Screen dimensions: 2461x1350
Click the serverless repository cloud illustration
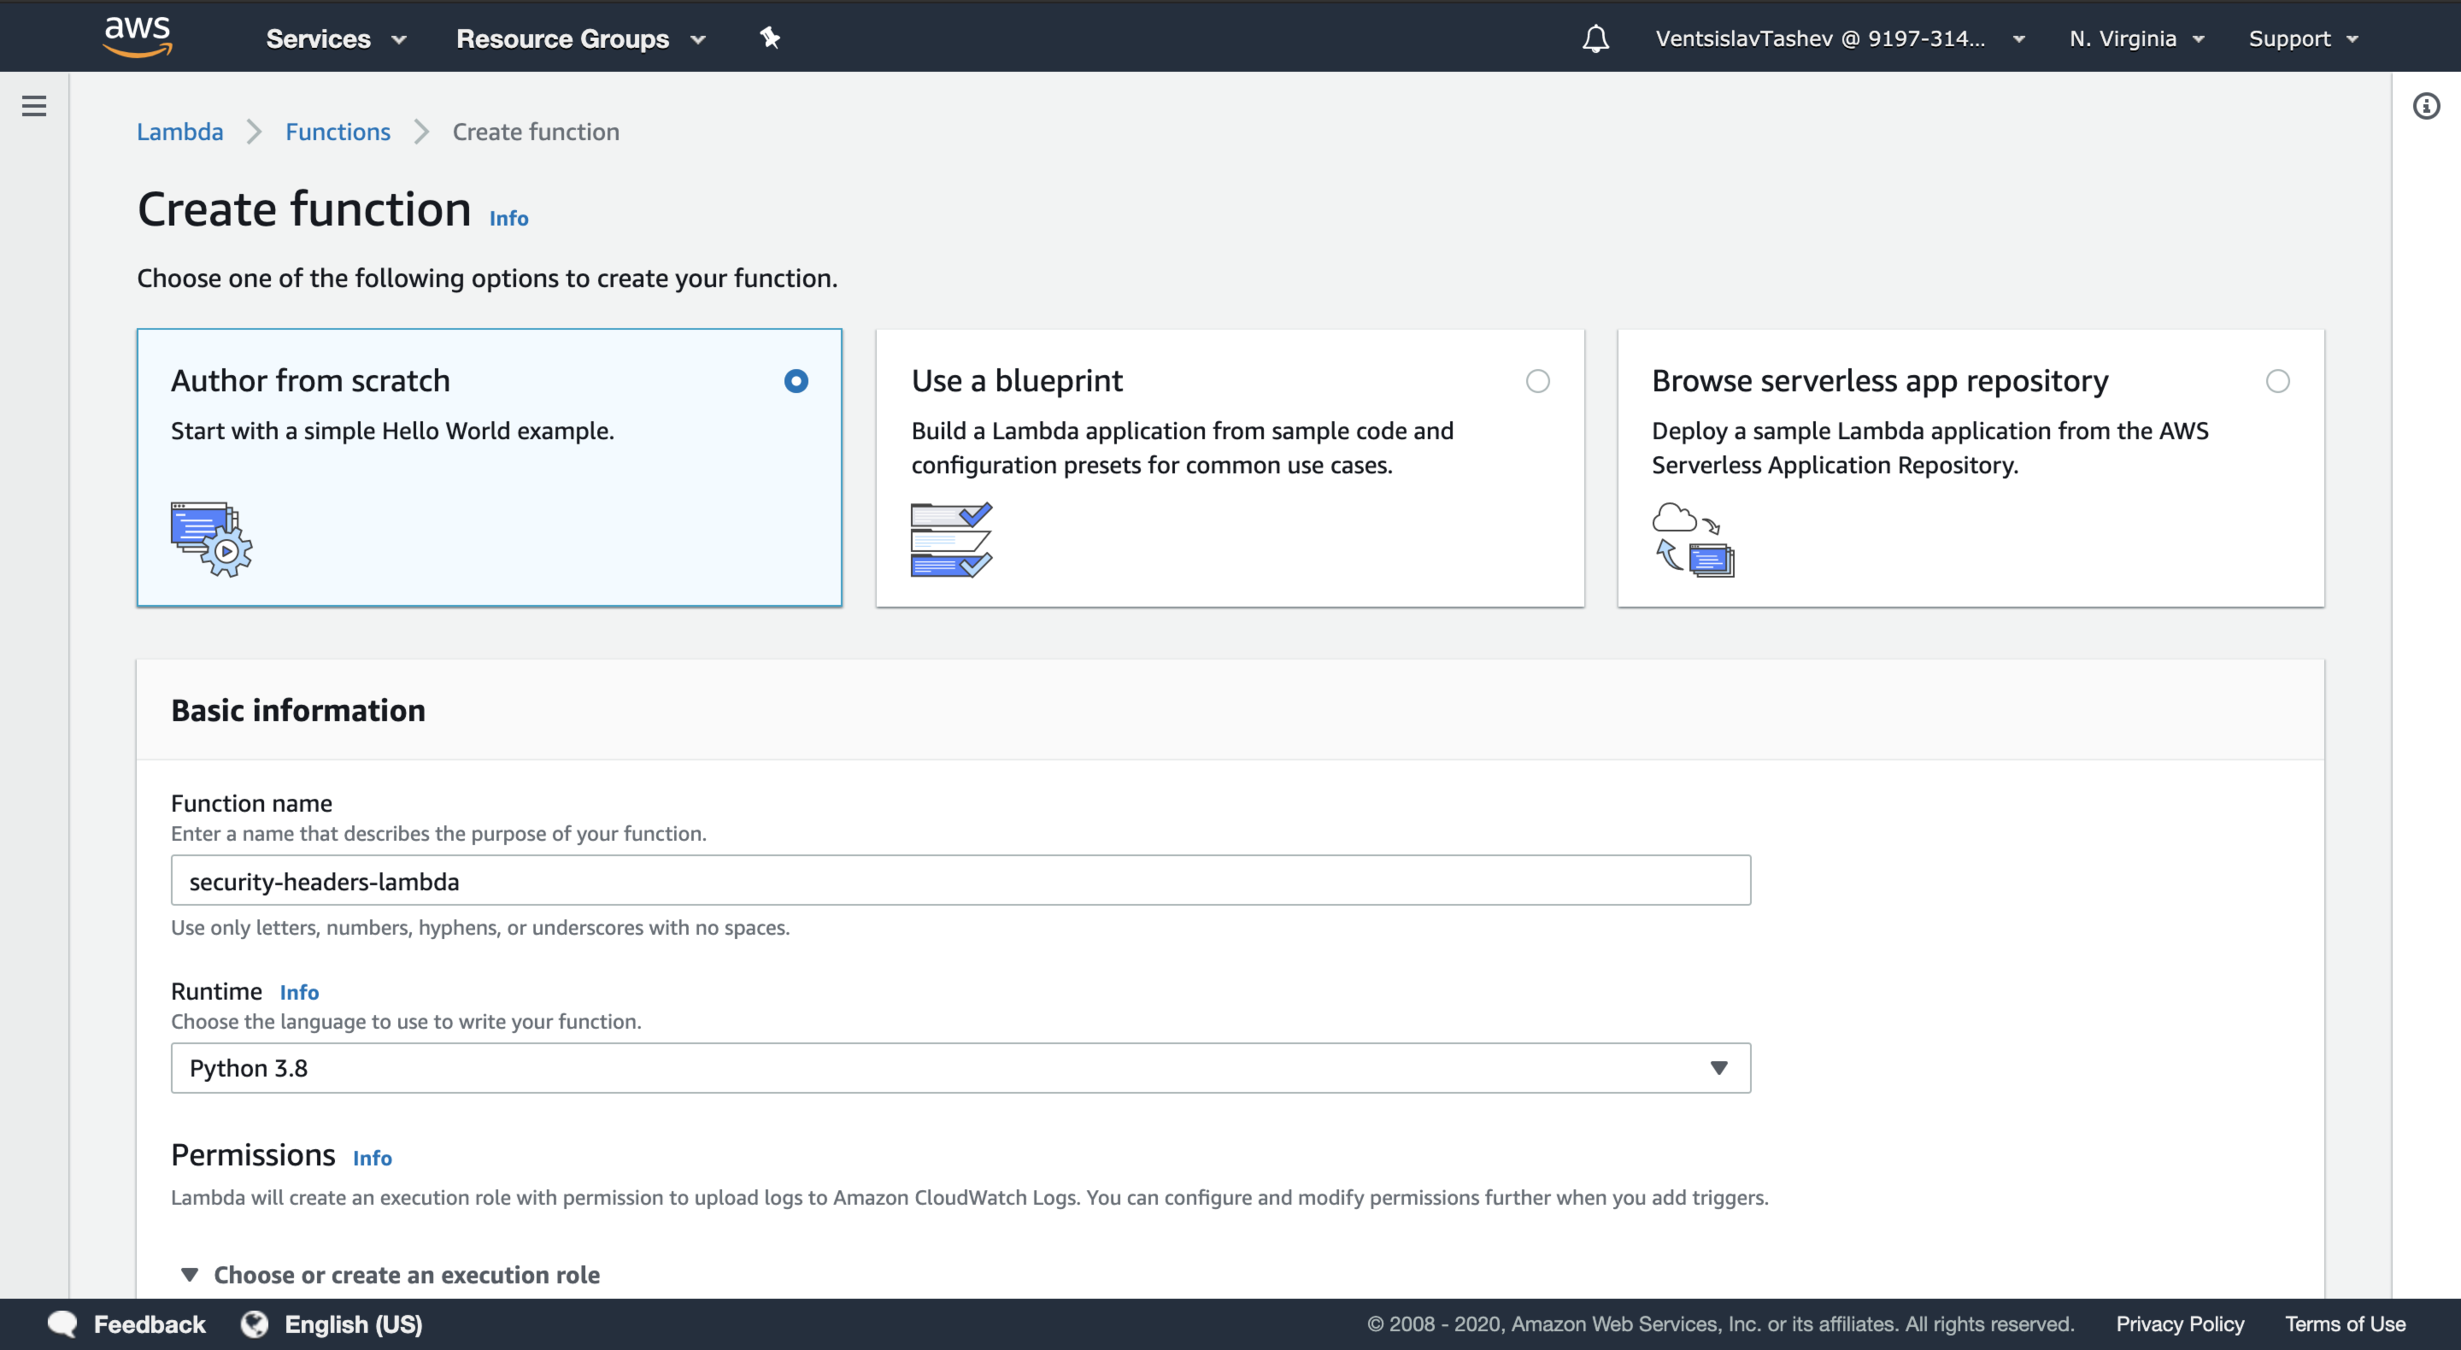[x=1693, y=539]
